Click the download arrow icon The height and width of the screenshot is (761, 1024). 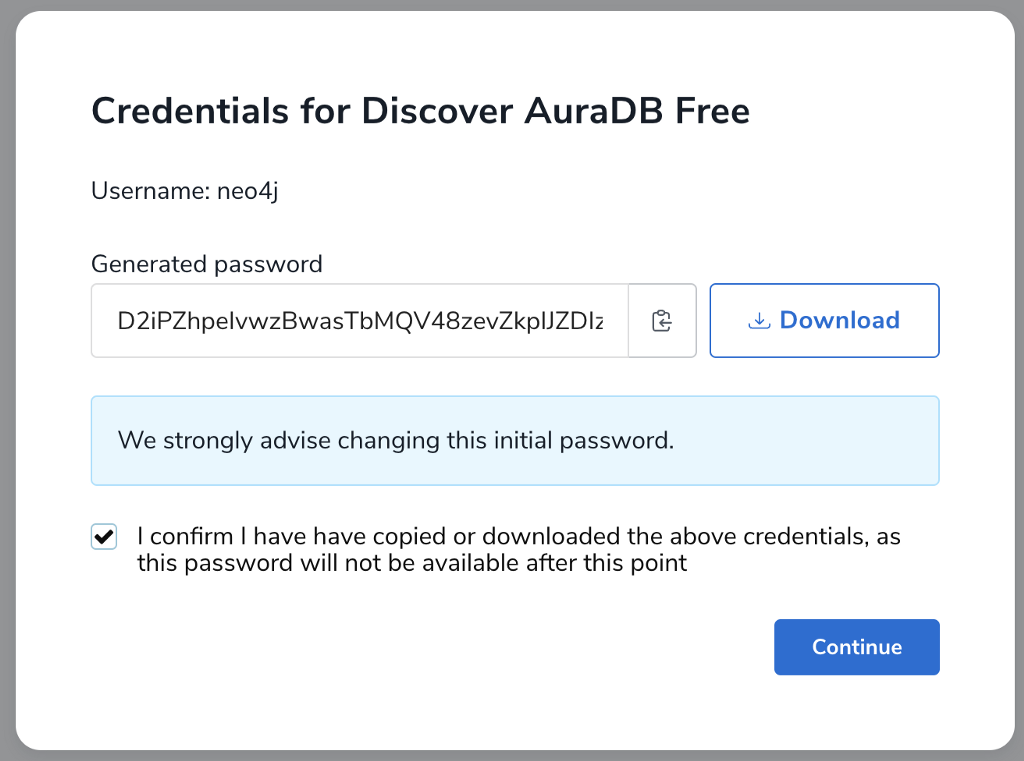coord(759,321)
